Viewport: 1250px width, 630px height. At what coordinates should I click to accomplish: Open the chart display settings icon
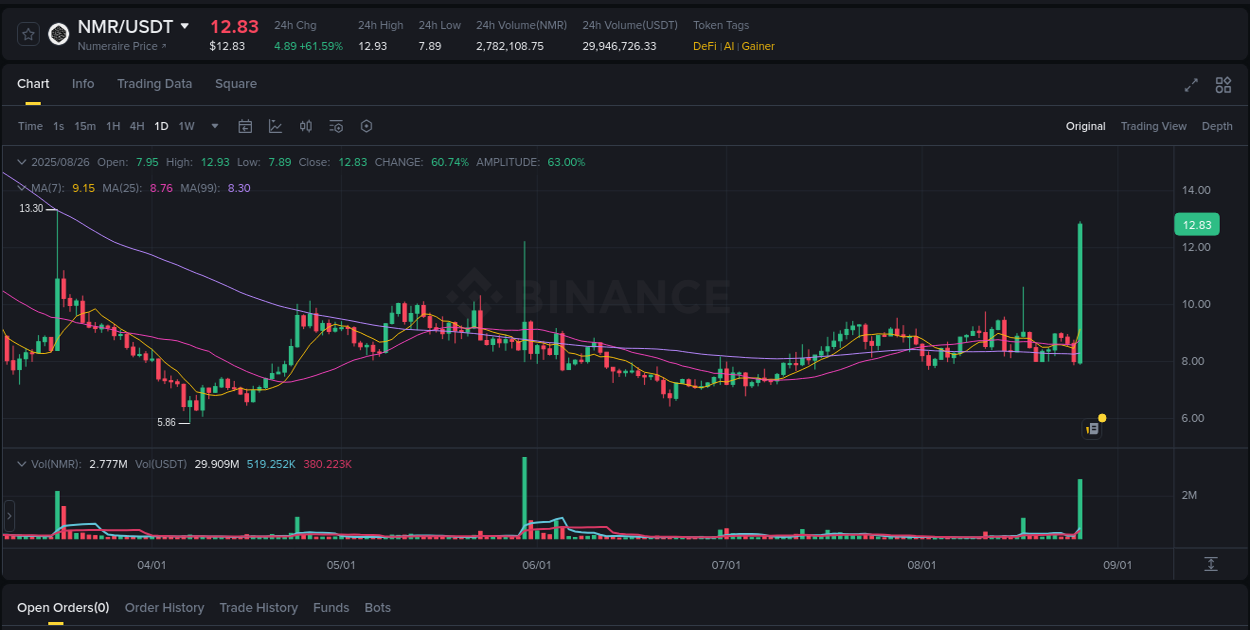tap(336, 125)
